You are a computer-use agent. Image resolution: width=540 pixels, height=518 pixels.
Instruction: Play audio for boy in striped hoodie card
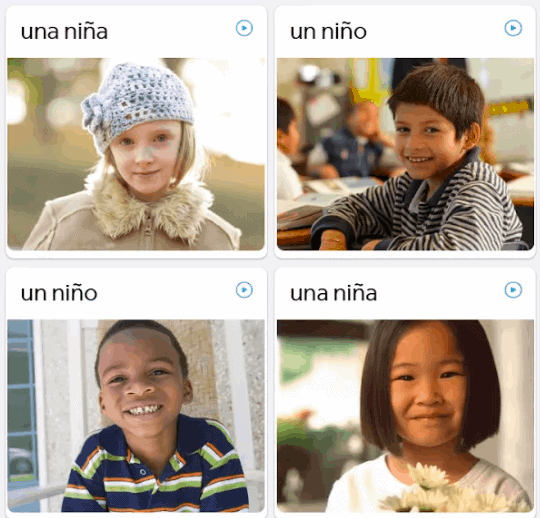[x=513, y=28]
